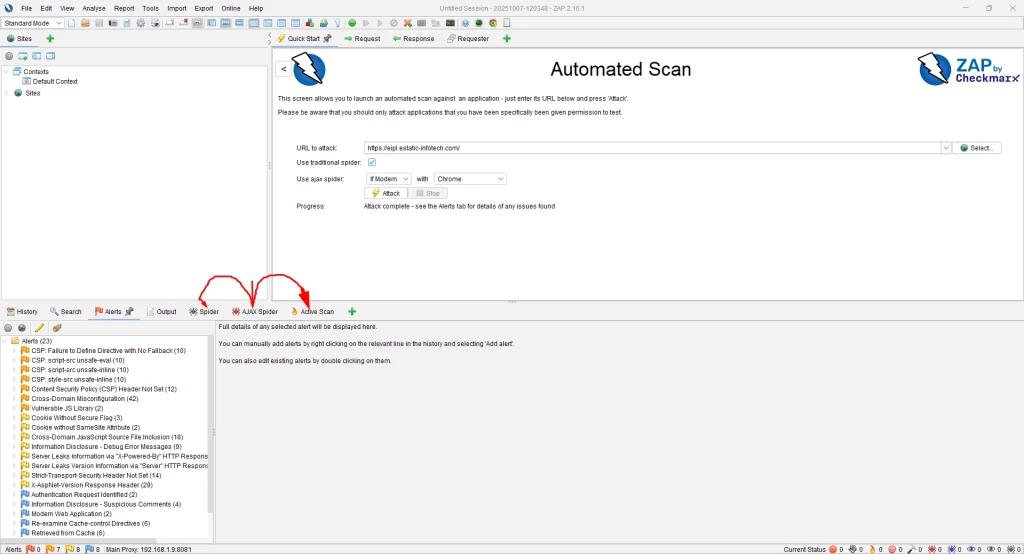
Task: Click the broom icon in the Alerts toolbar
Action: pos(56,327)
